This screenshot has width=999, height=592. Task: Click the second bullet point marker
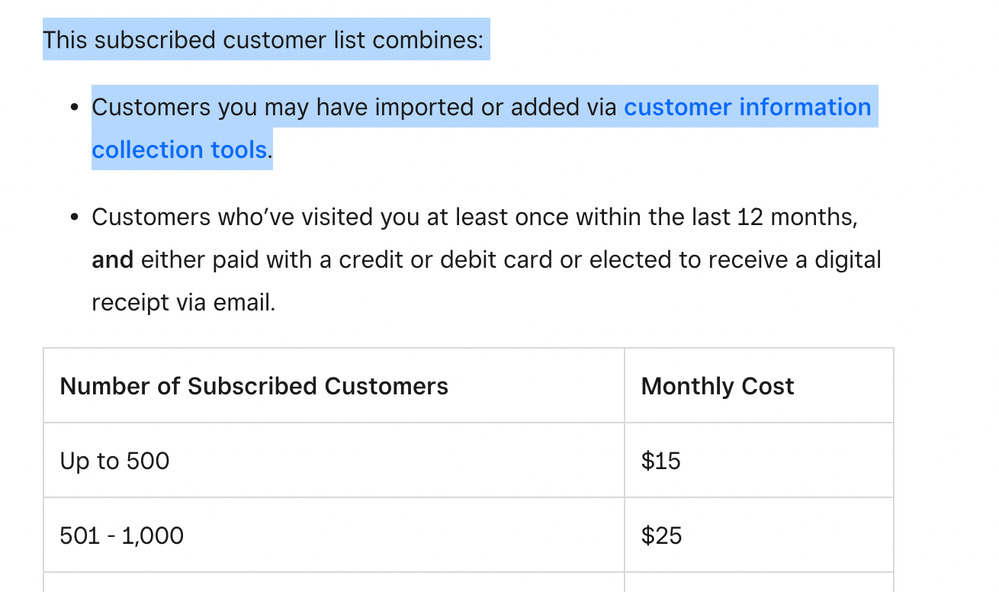pos(74,218)
